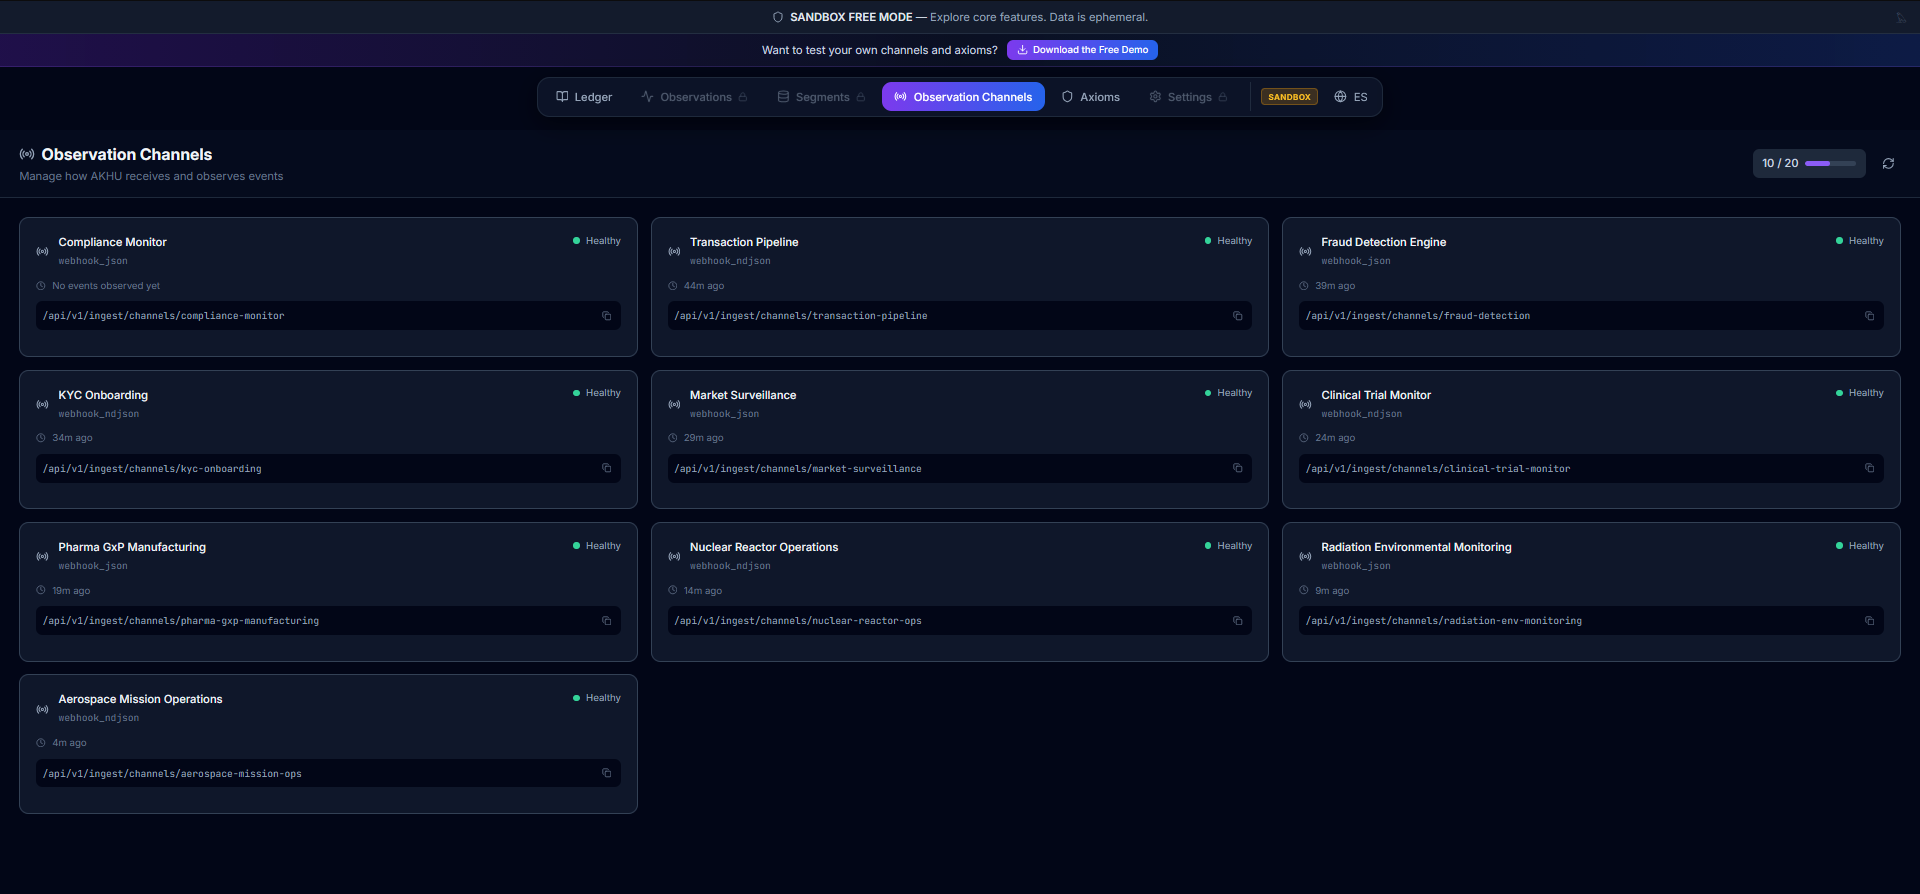Click the Pharma GxP Manufacturing signal icon
This screenshot has height=894, width=1920.
42,556
